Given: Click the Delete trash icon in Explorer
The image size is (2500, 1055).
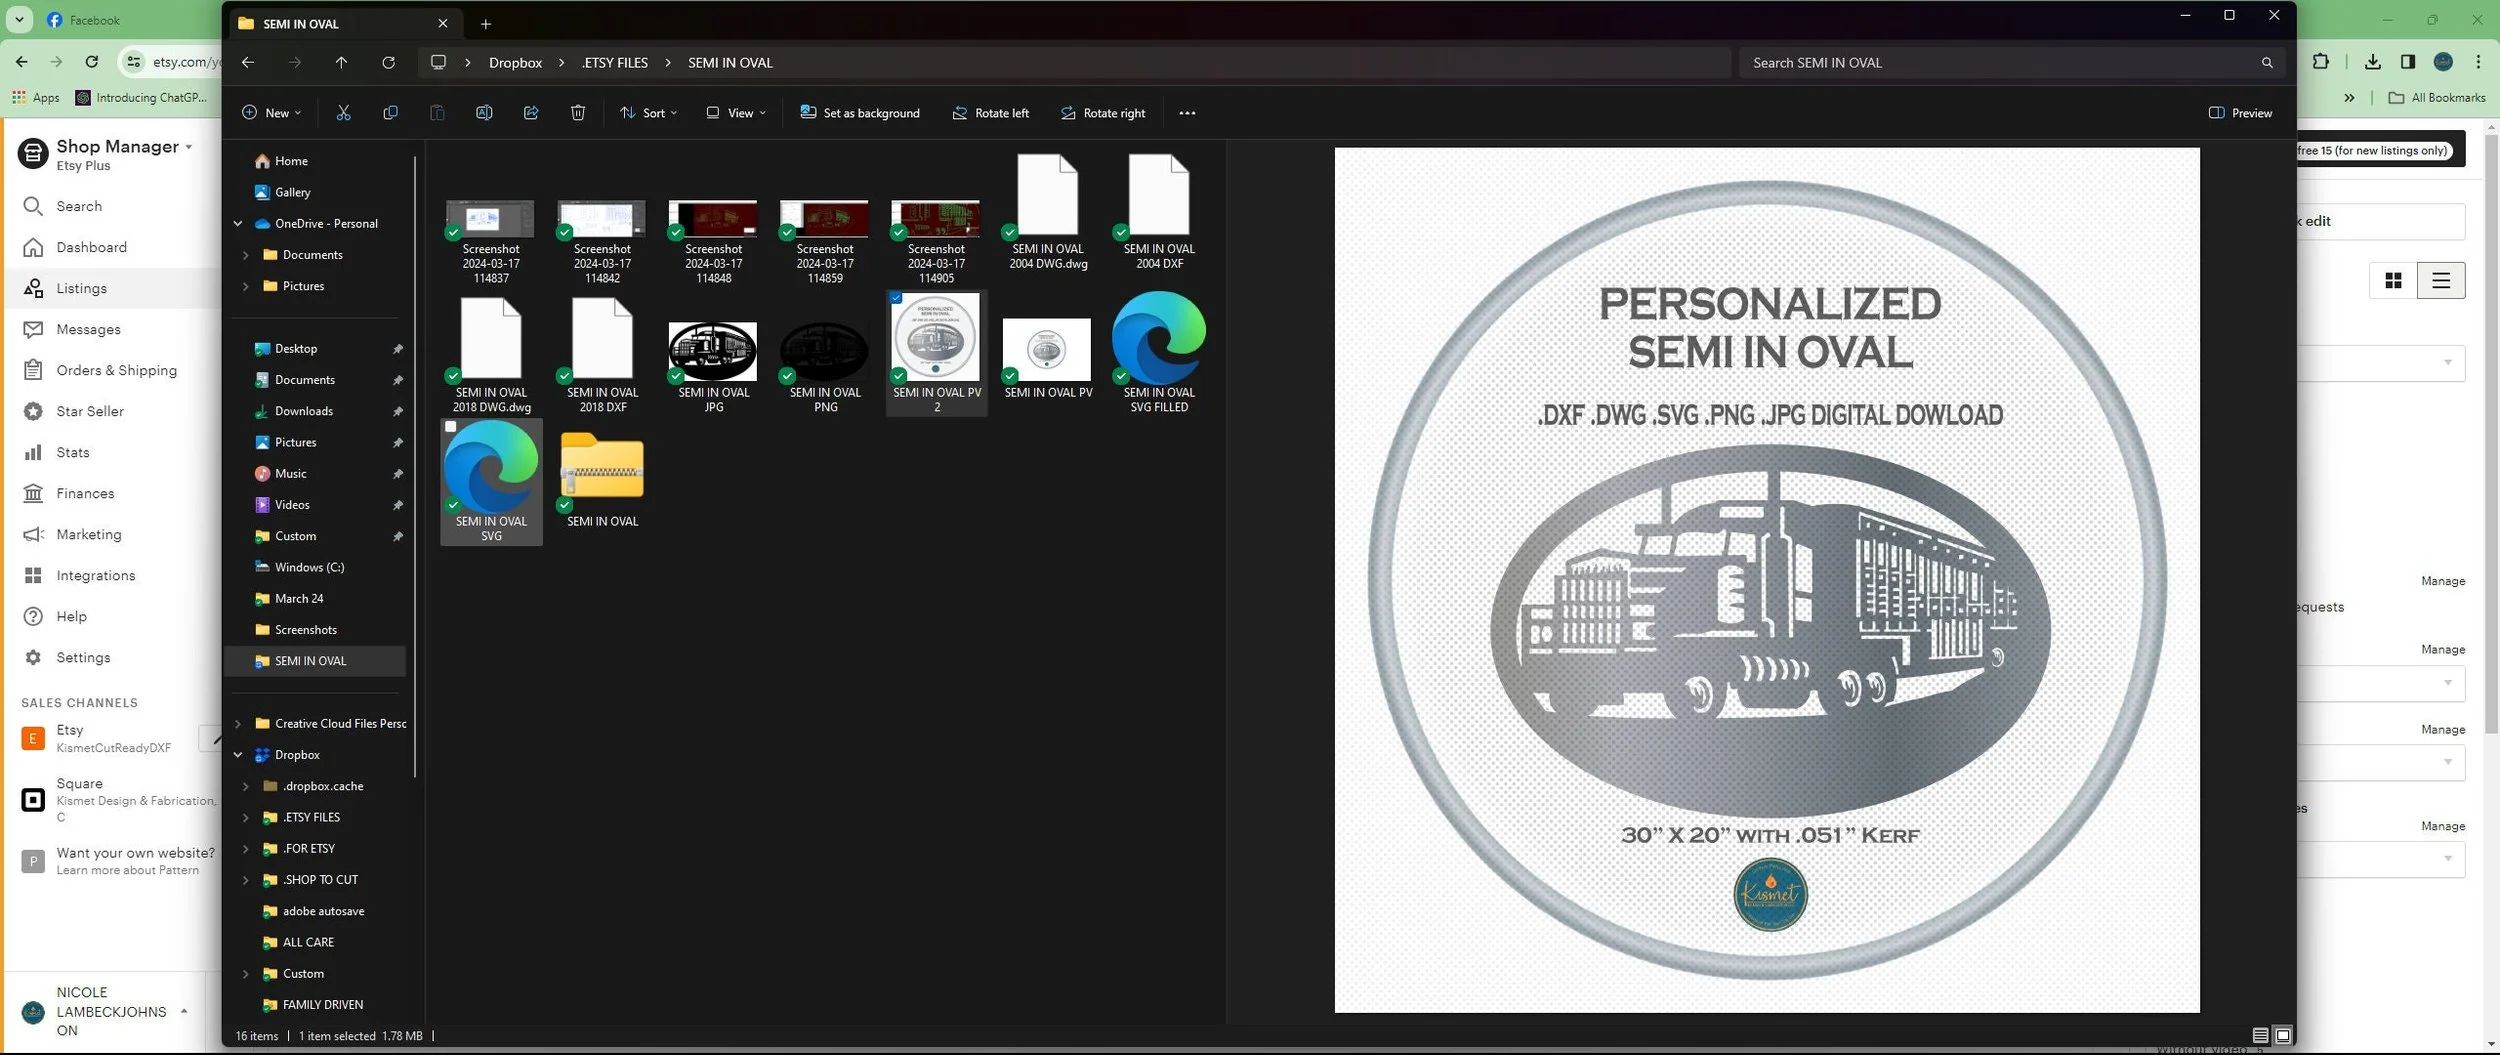Looking at the screenshot, I should [578, 113].
